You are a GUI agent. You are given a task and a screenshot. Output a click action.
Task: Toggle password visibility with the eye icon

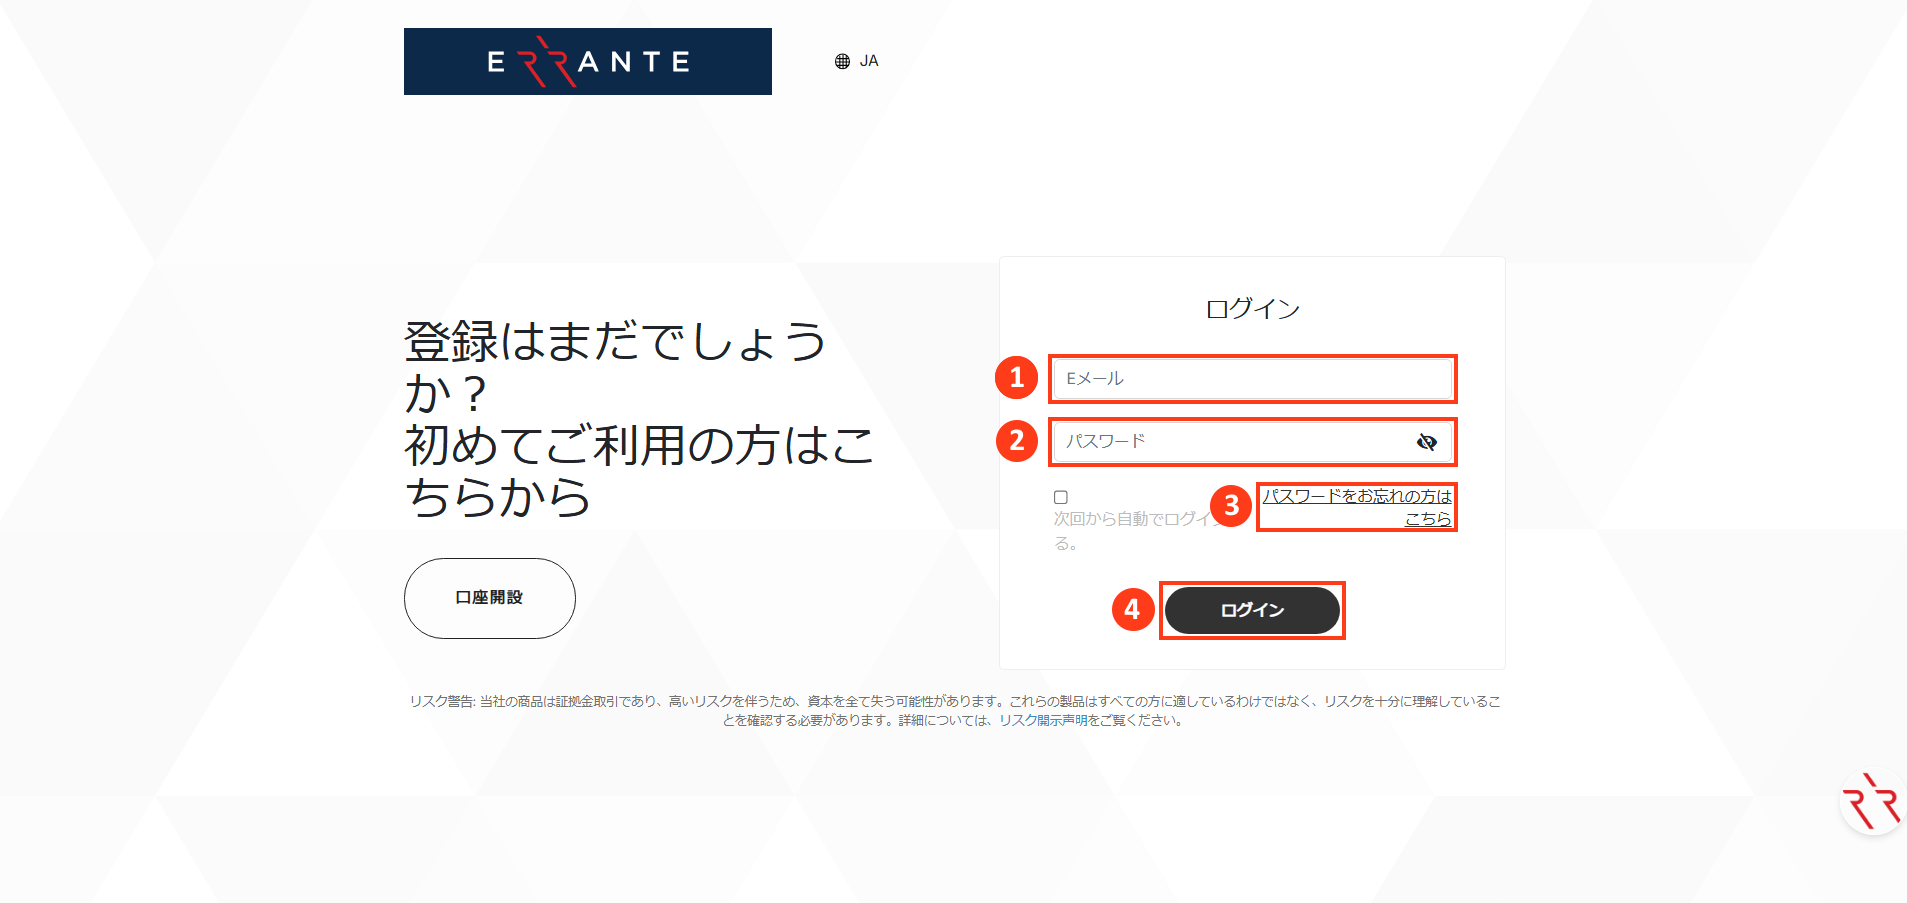[1428, 441]
